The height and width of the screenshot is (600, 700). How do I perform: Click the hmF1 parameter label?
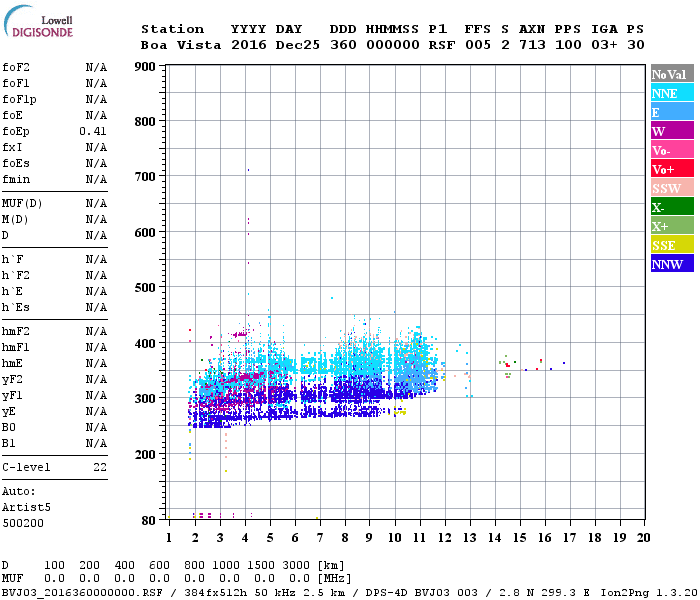coord(16,348)
